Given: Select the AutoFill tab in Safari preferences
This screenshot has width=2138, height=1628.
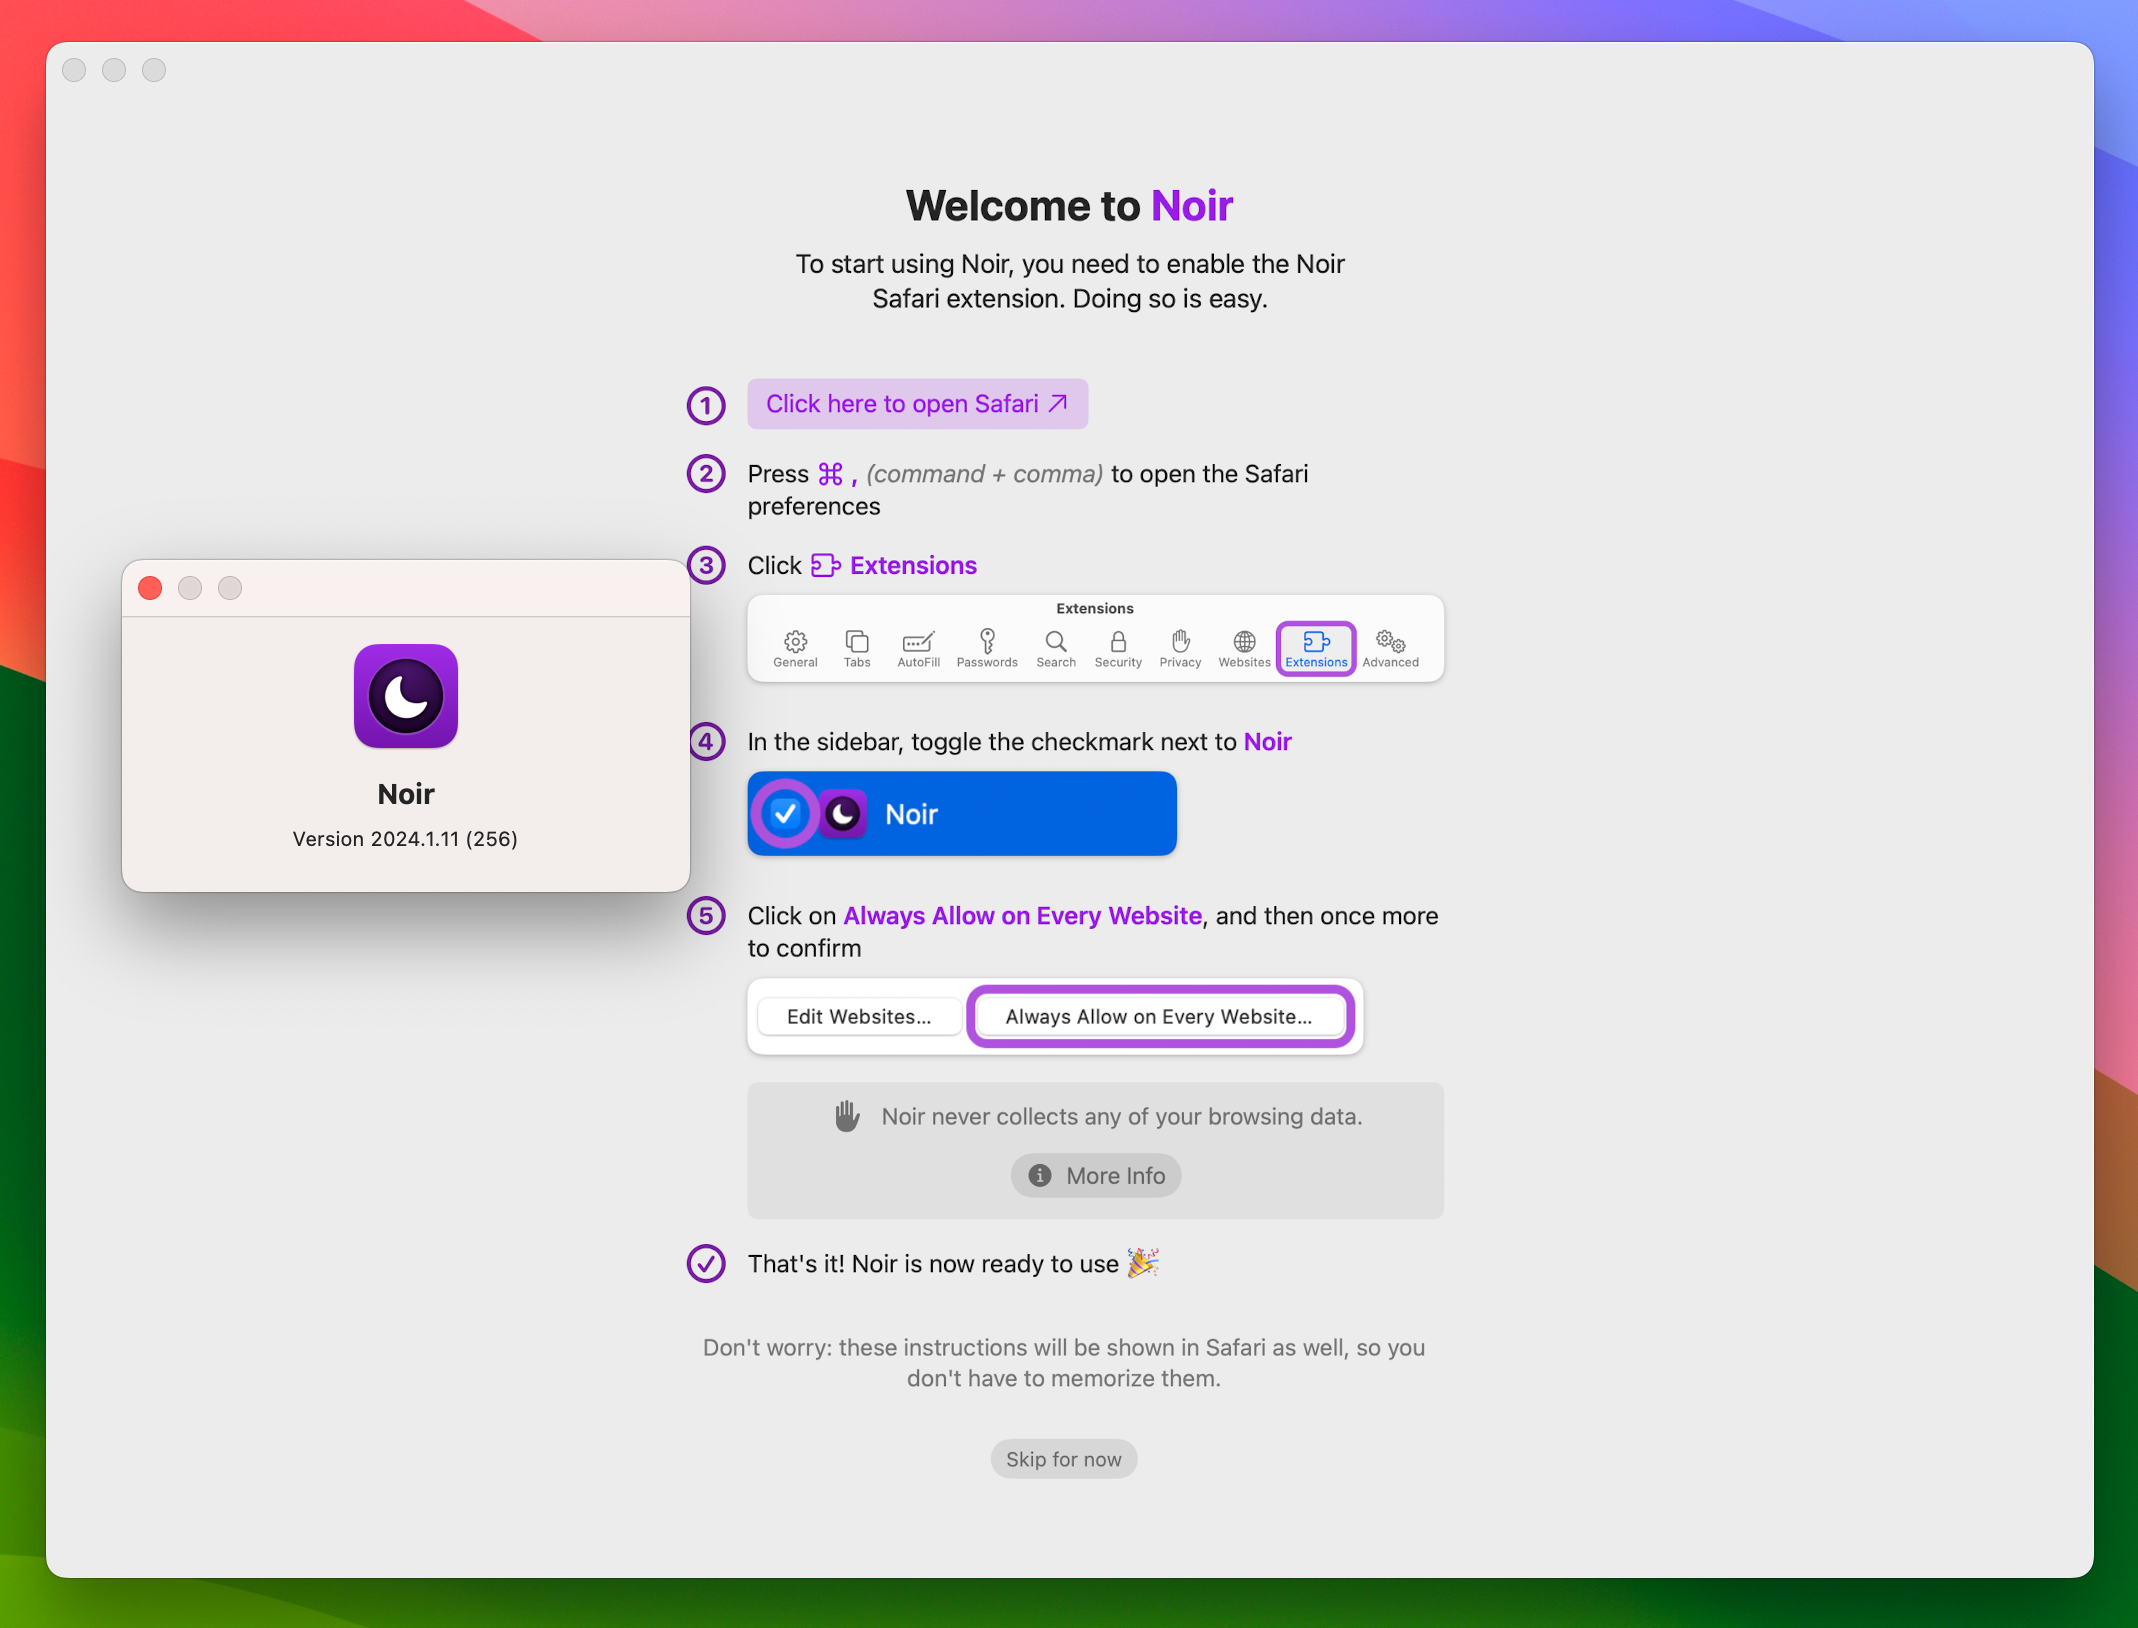Looking at the screenshot, I should click(920, 650).
